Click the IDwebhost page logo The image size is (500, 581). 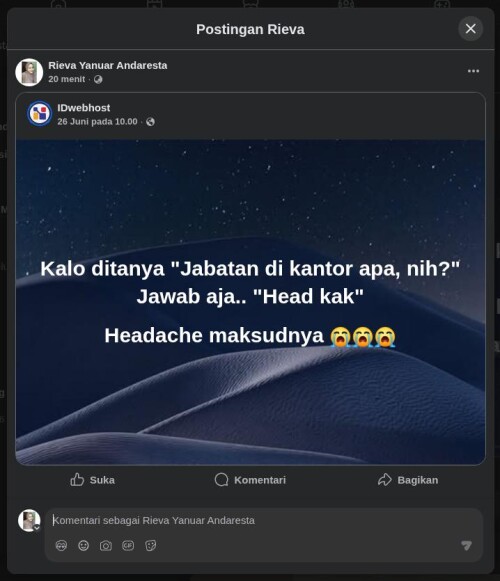40,113
